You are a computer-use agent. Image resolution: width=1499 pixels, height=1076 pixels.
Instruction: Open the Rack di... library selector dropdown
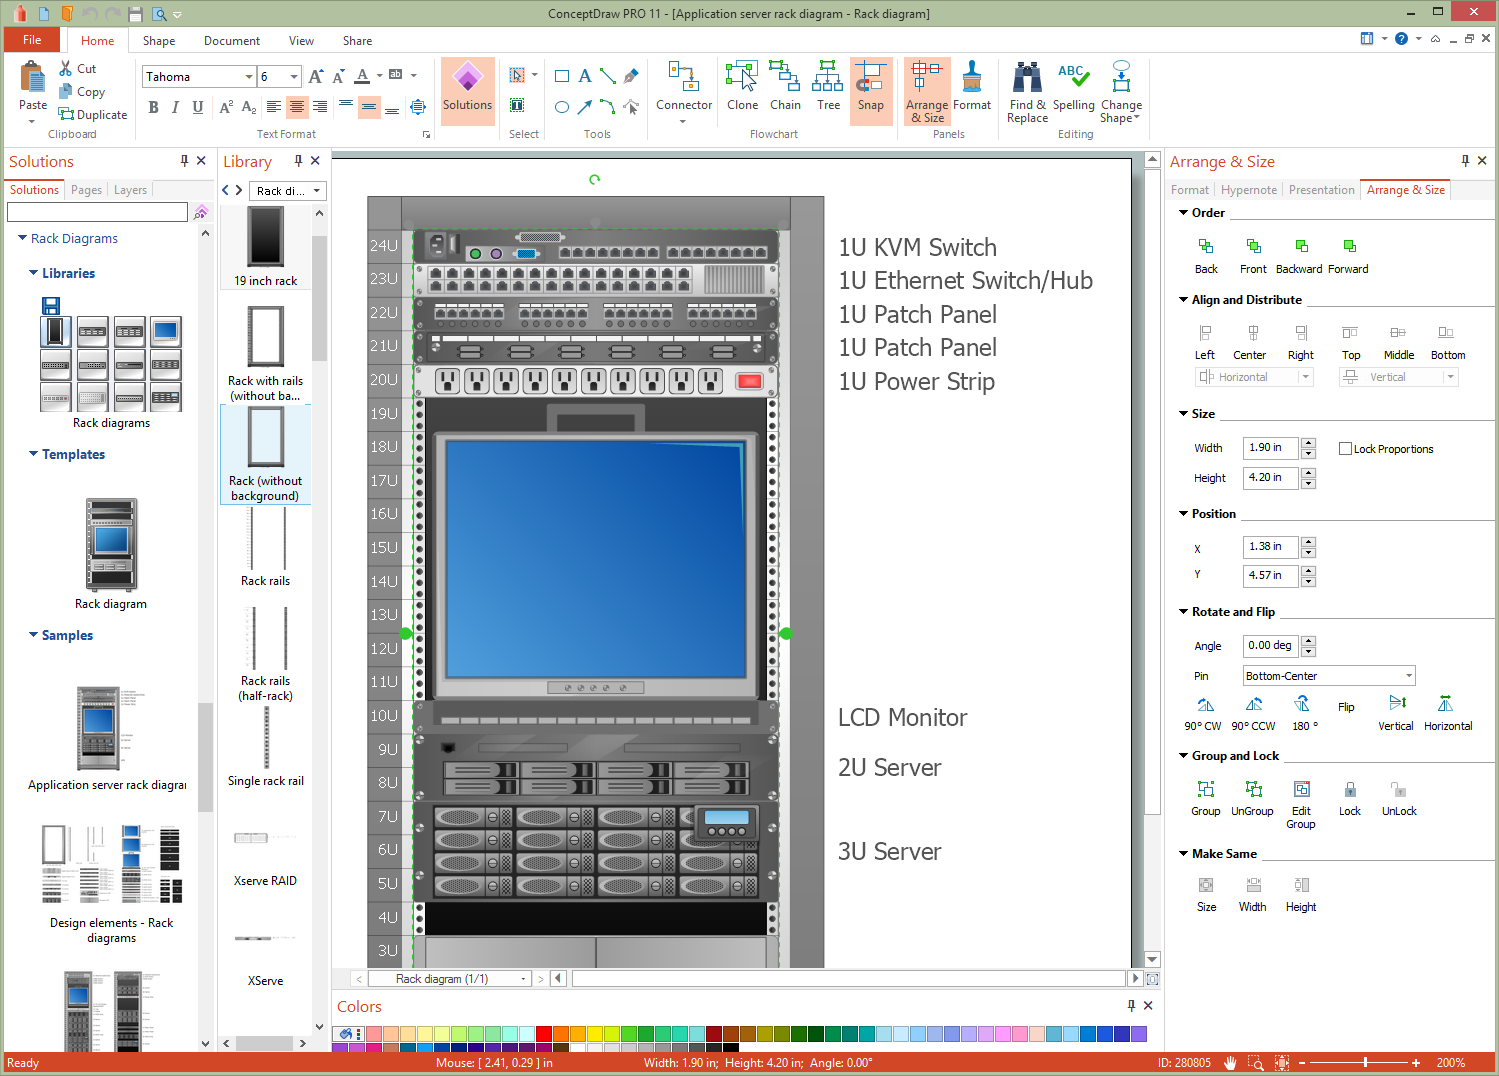288,191
